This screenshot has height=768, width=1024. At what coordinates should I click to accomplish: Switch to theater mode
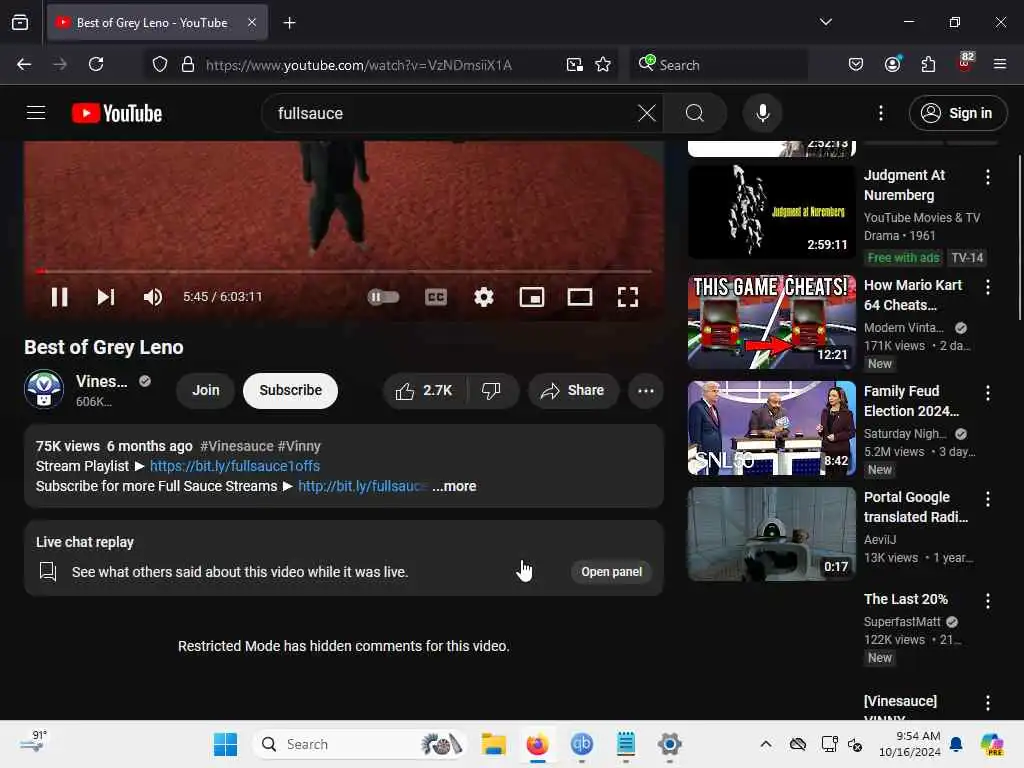[x=580, y=297]
